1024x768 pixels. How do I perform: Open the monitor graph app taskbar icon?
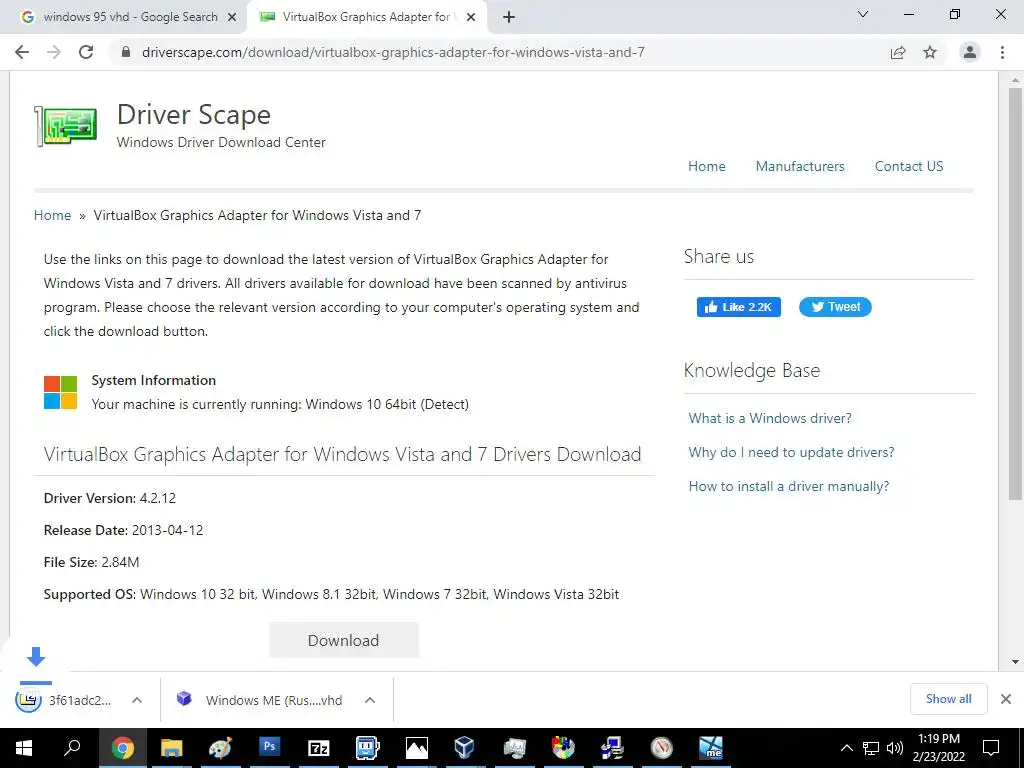pyautogui.click(x=515, y=748)
